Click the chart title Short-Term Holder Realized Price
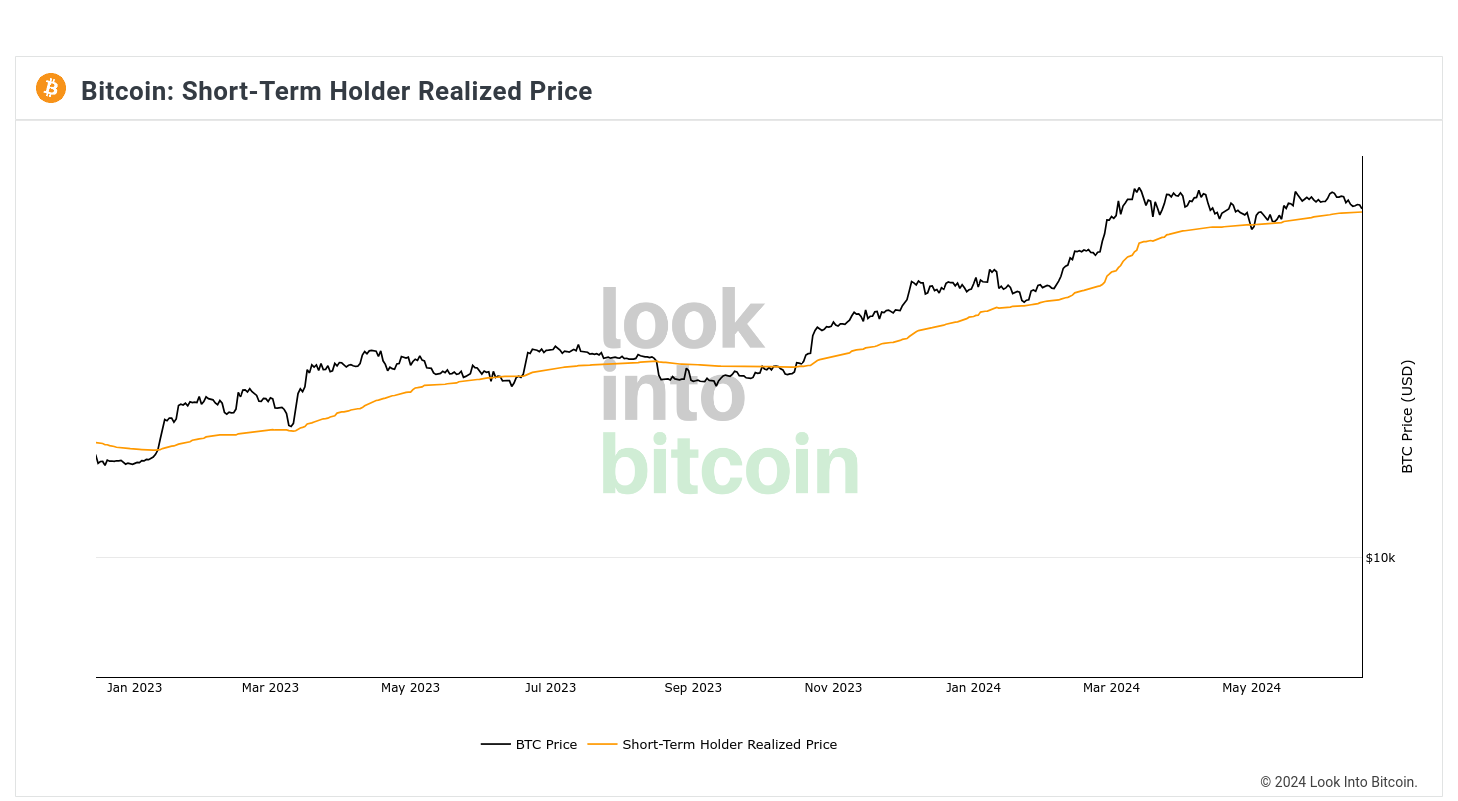This screenshot has height=801, width=1458. (336, 91)
